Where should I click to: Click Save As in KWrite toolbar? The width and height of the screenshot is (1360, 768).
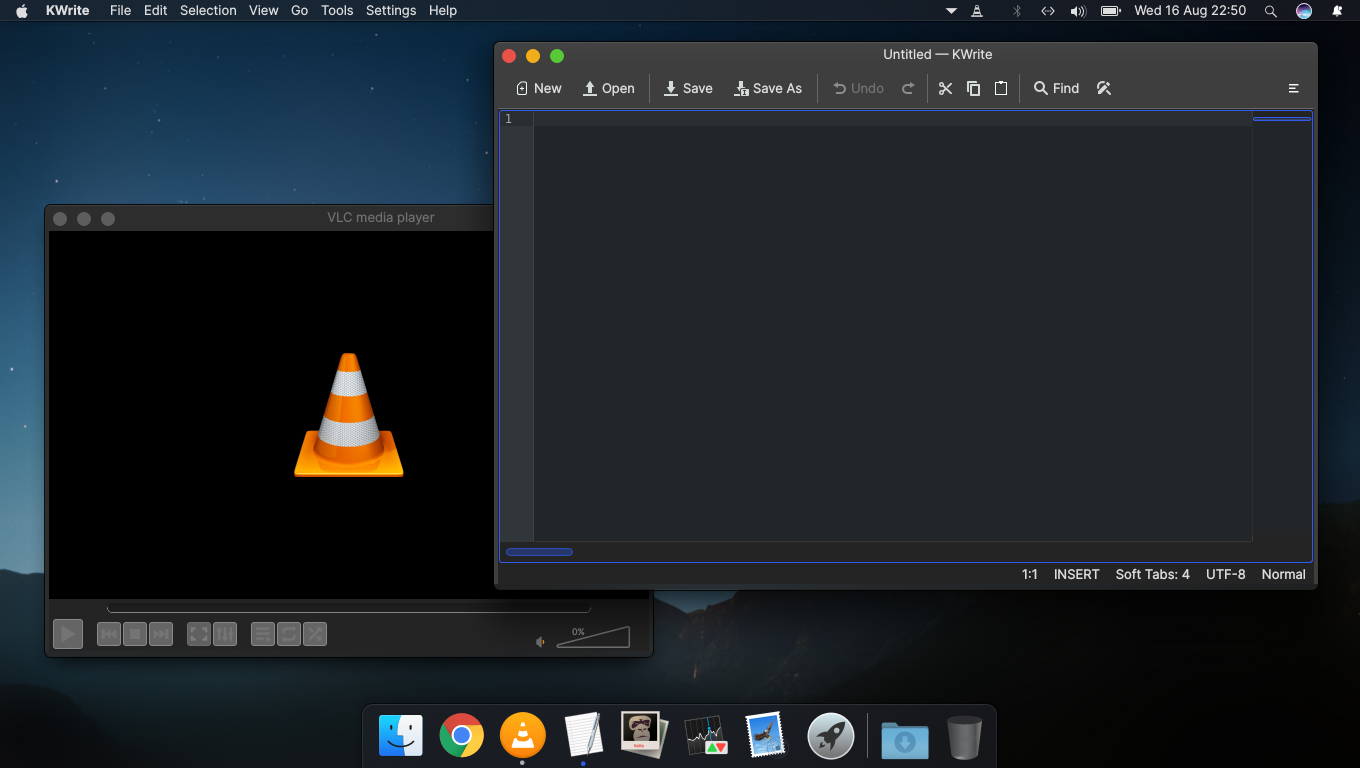[768, 88]
